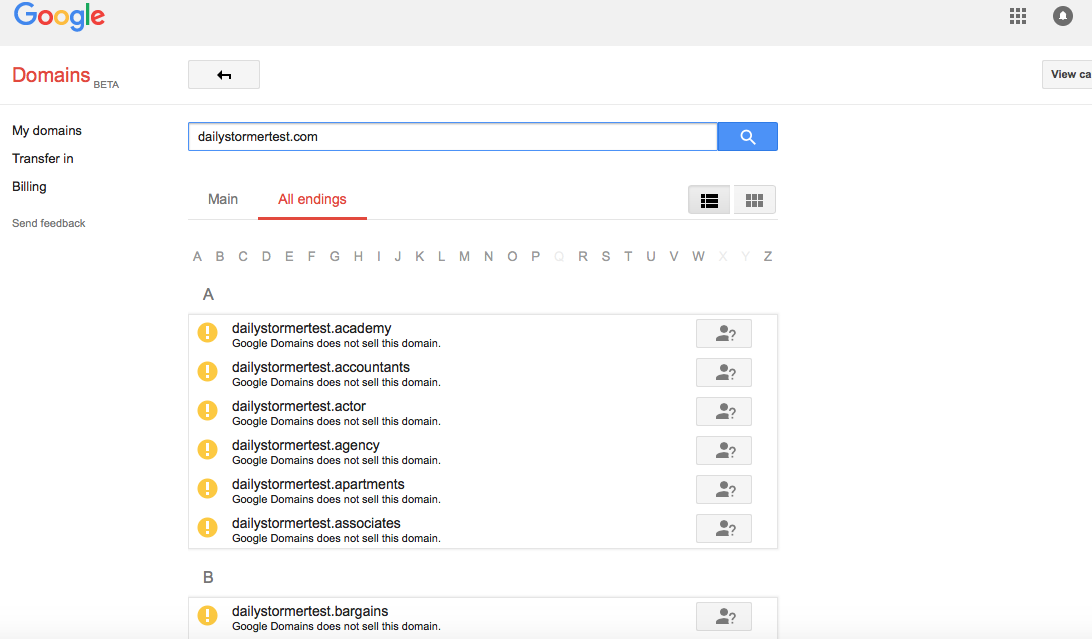This screenshot has width=1092, height=639.
Task: Select the dailystormertest.academy domain name
Action: click(311, 328)
